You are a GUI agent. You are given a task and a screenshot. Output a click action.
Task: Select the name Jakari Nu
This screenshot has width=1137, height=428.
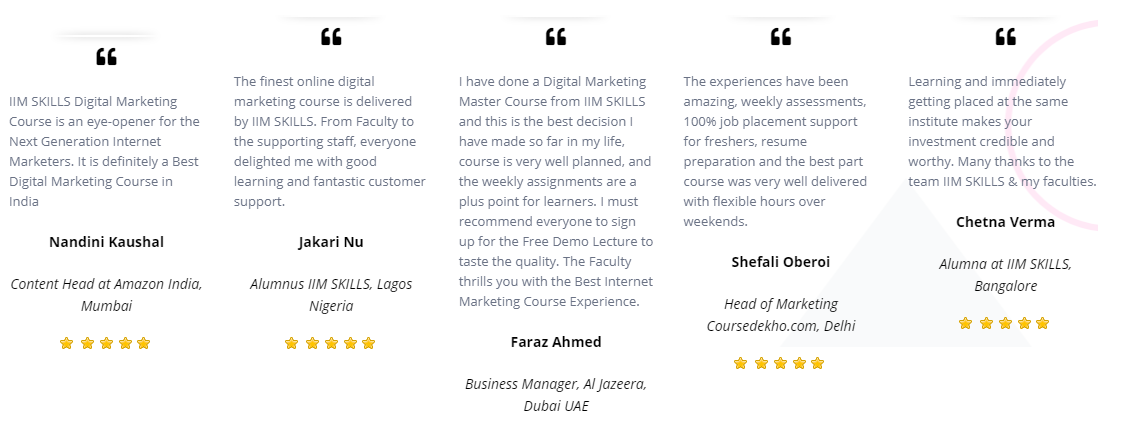point(331,242)
